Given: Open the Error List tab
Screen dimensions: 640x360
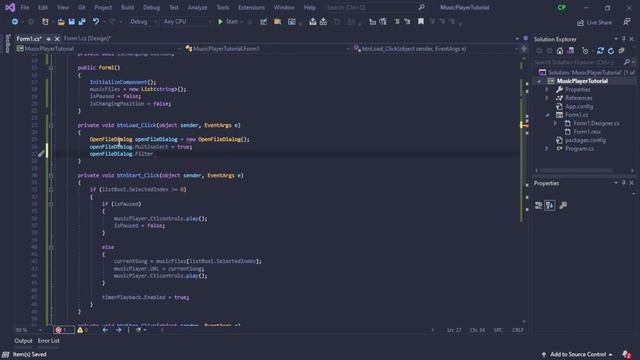Looking at the screenshot, I should pos(49,341).
